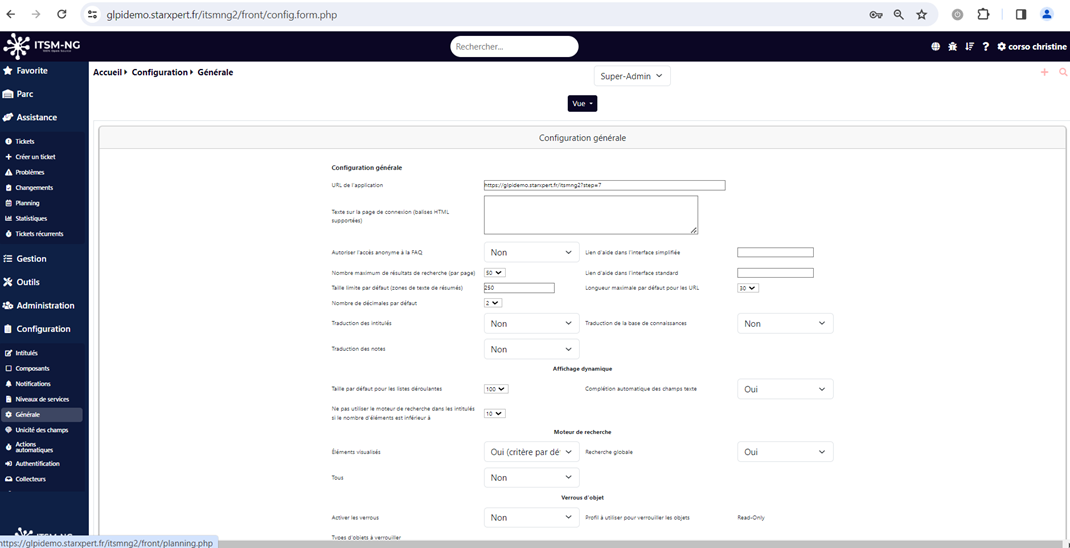Viewport: 1070px width, 548px height.
Task: Go back with browser back arrow
Action: [11, 14]
